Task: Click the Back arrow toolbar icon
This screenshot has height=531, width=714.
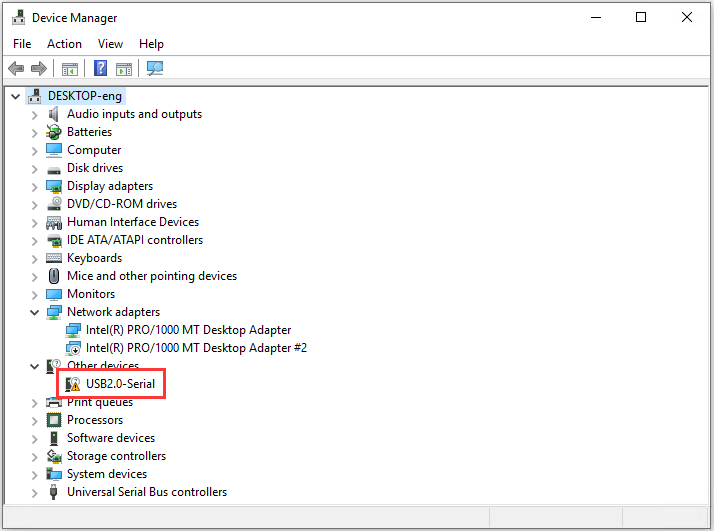Action: (x=16, y=69)
